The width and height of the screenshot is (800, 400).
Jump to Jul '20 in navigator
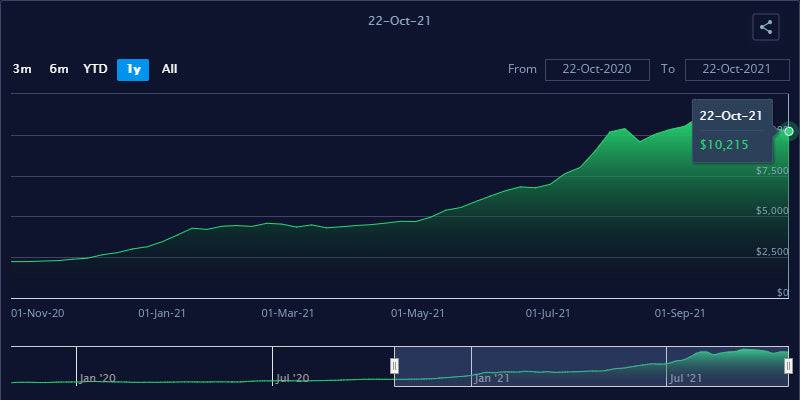[x=292, y=378]
